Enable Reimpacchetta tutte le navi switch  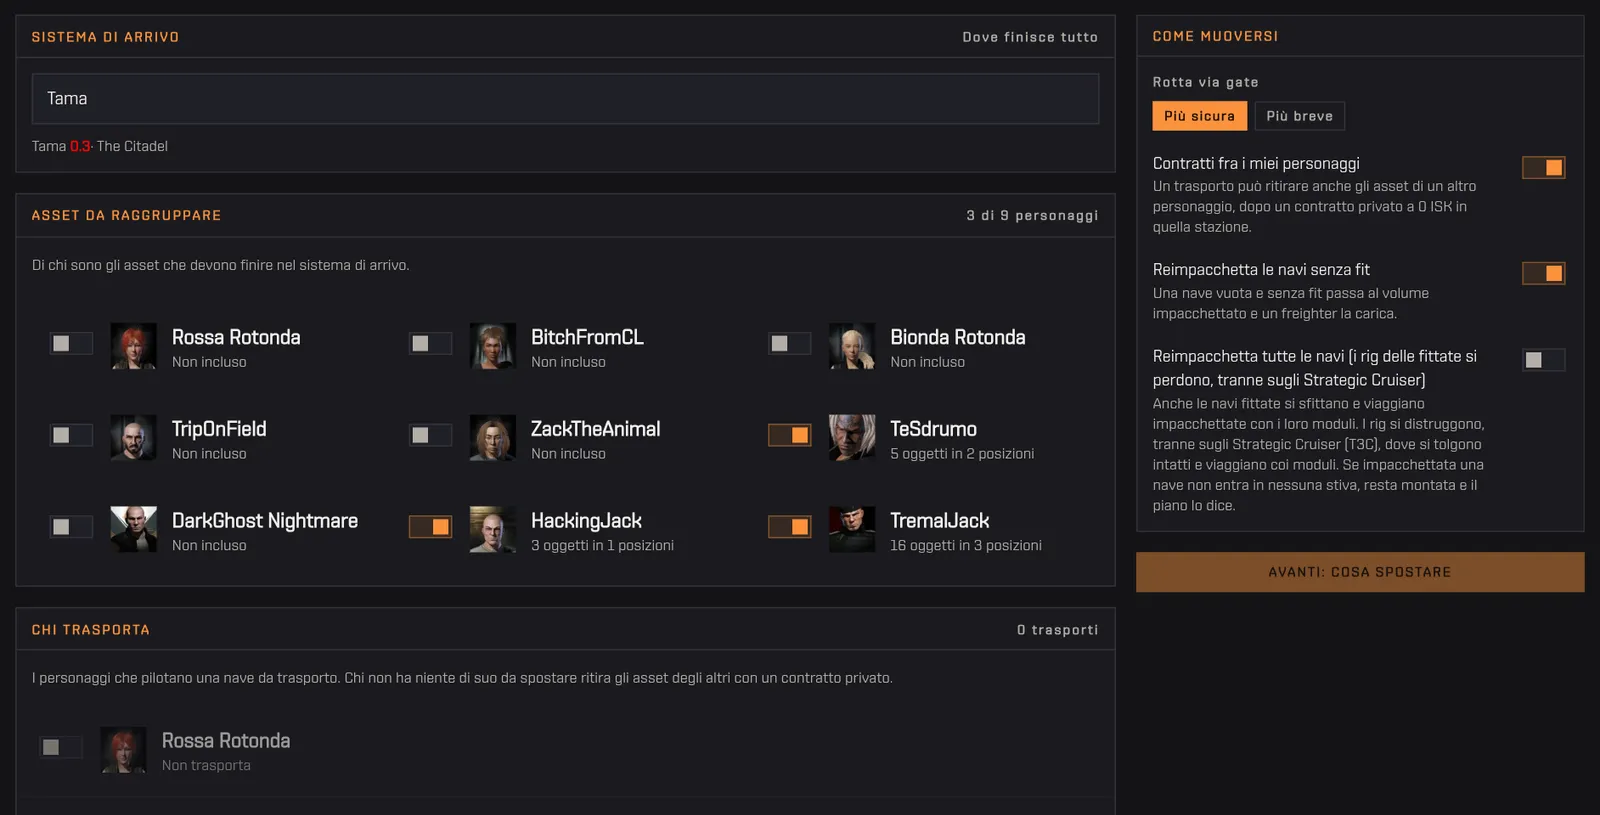click(x=1543, y=360)
